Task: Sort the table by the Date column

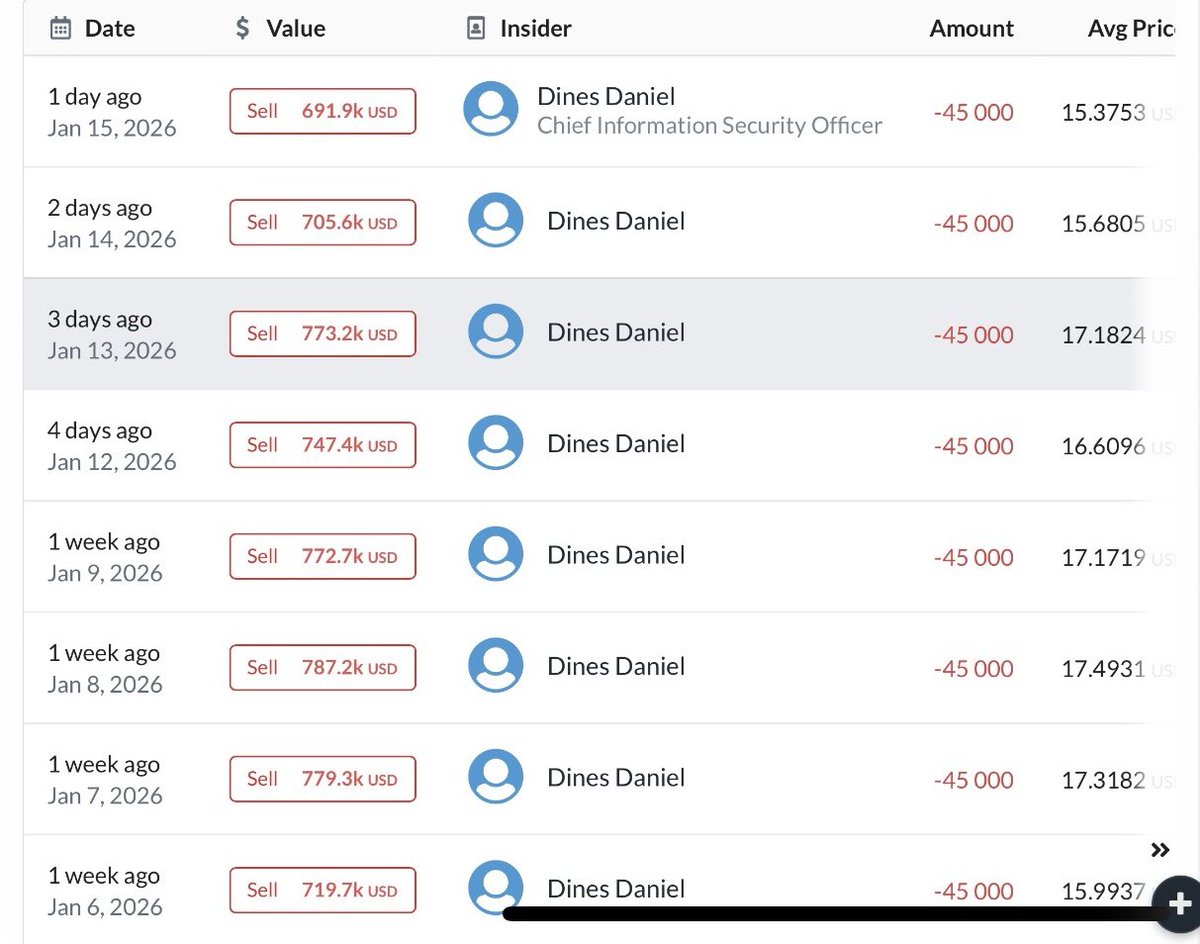Action: click(x=107, y=28)
